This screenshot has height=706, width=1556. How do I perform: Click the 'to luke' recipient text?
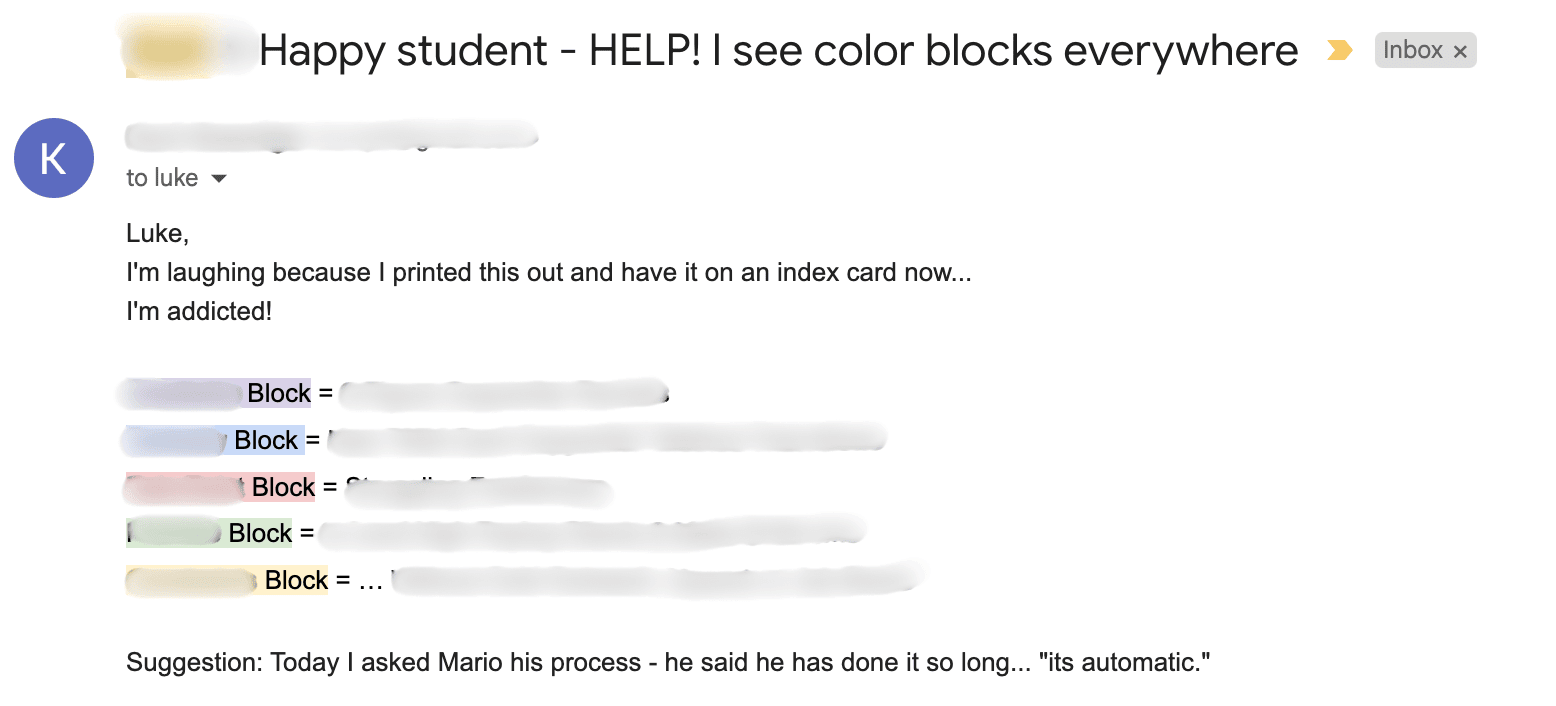[x=162, y=178]
